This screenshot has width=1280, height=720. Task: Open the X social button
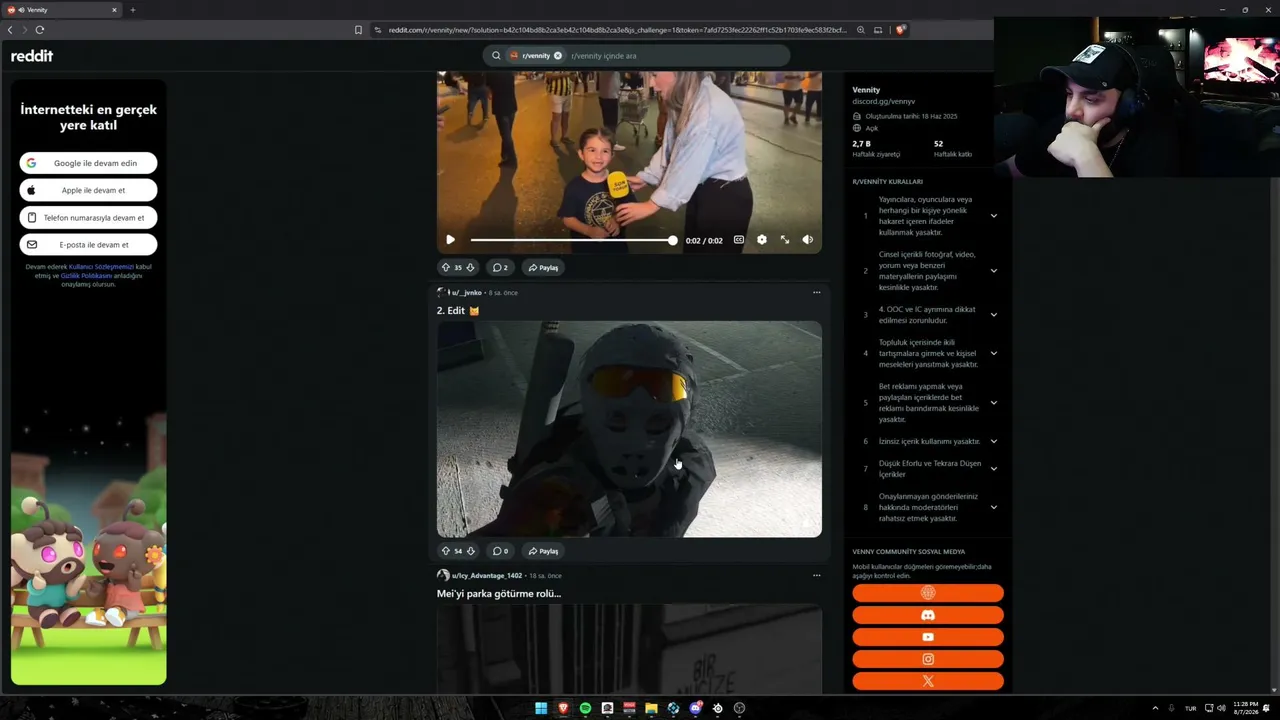(928, 681)
